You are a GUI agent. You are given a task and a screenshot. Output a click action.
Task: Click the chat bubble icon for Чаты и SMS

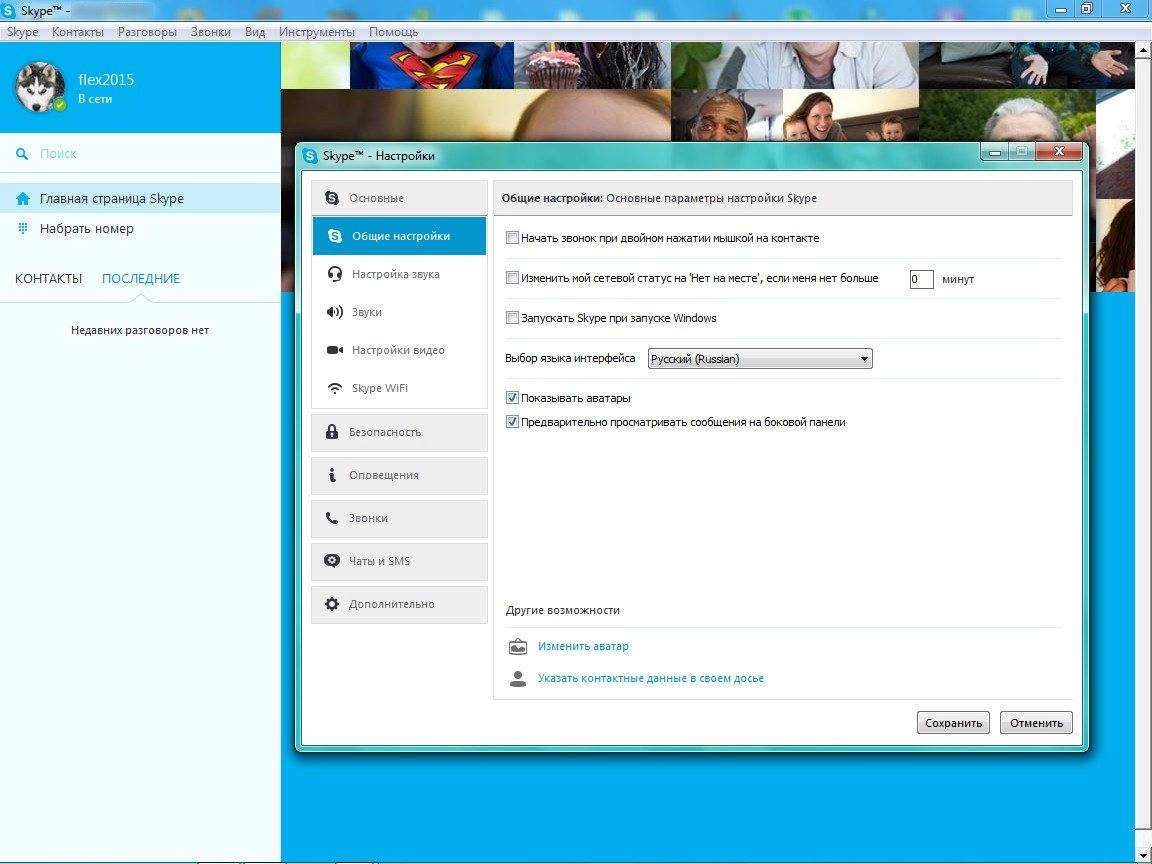[x=332, y=561]
